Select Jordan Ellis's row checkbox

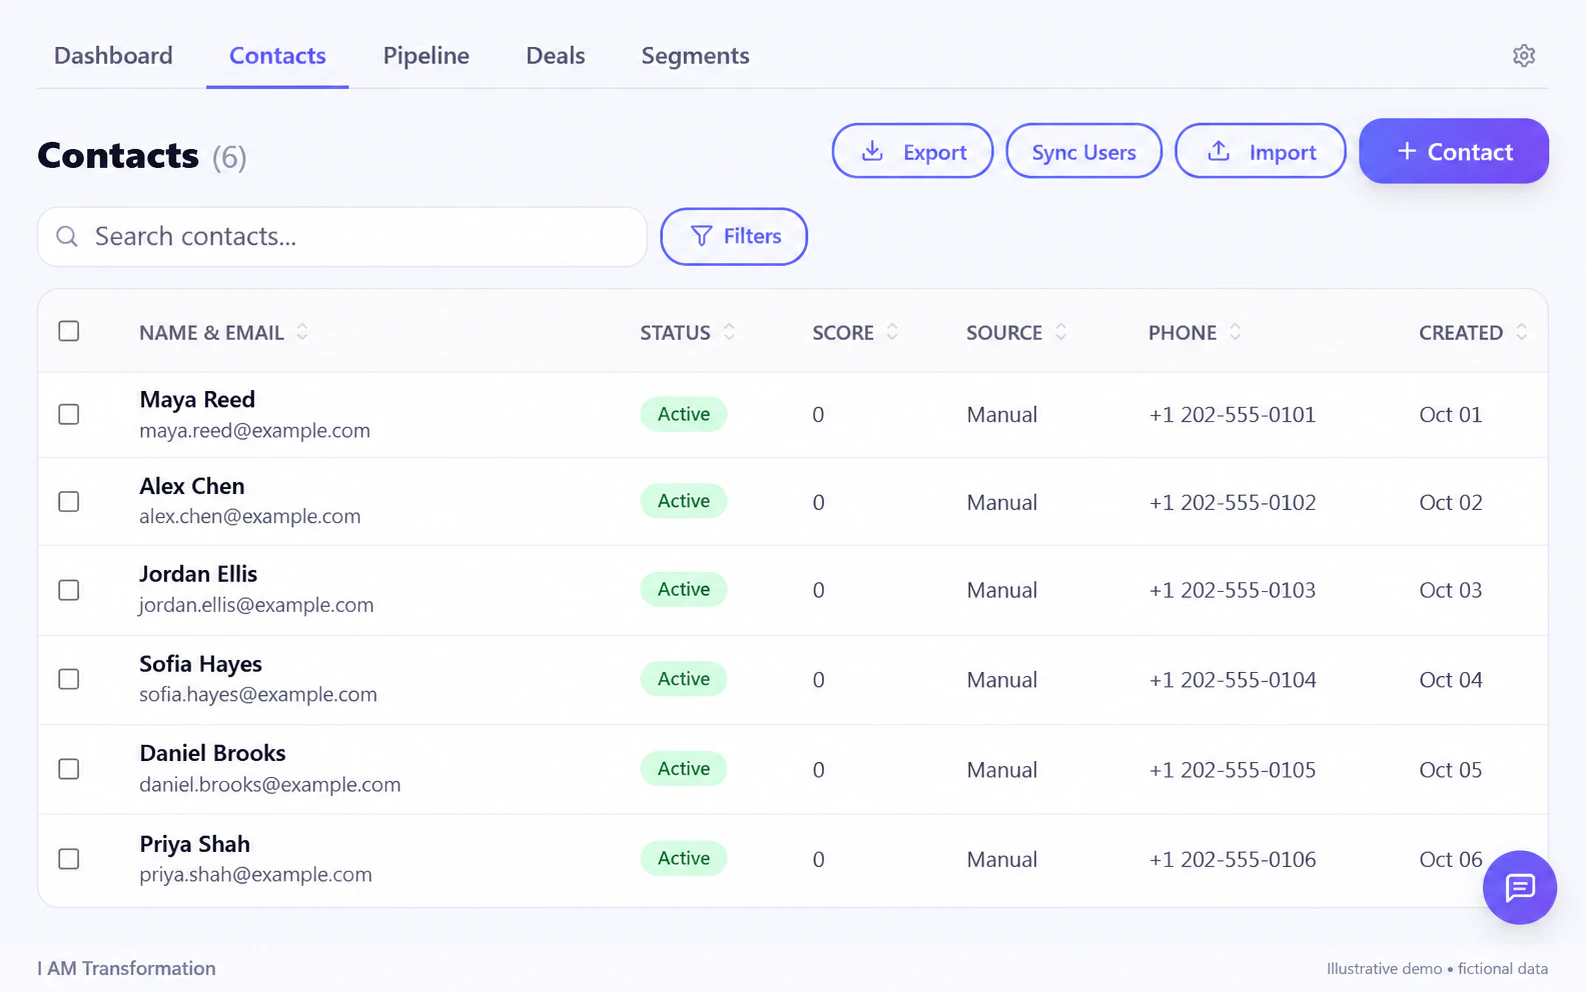point(69,590)
